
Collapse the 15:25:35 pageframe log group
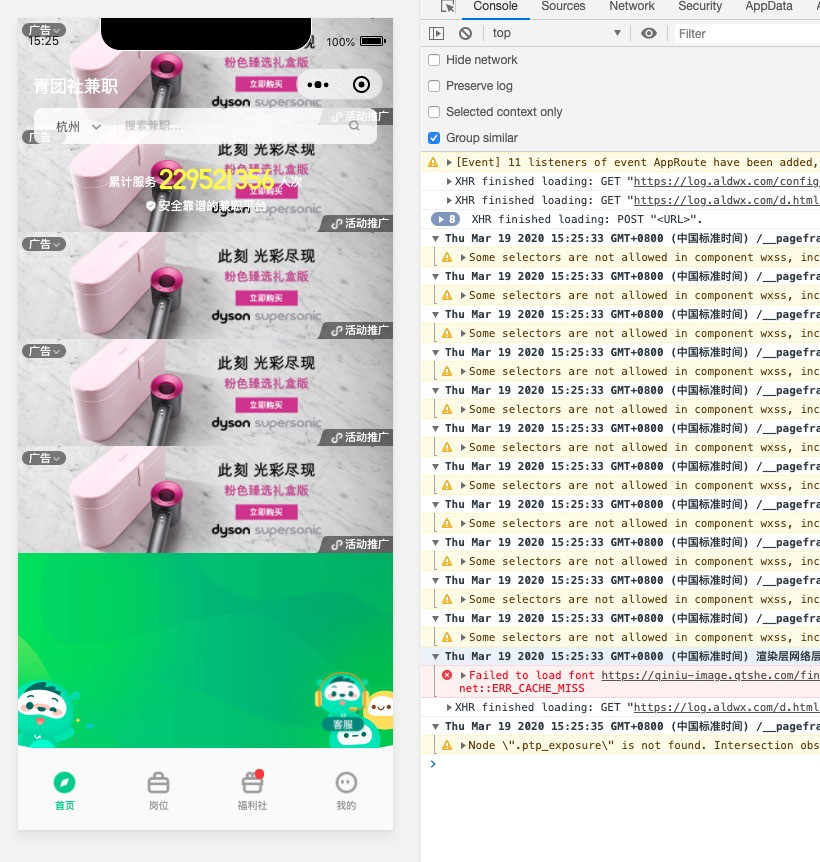[435, 727]
